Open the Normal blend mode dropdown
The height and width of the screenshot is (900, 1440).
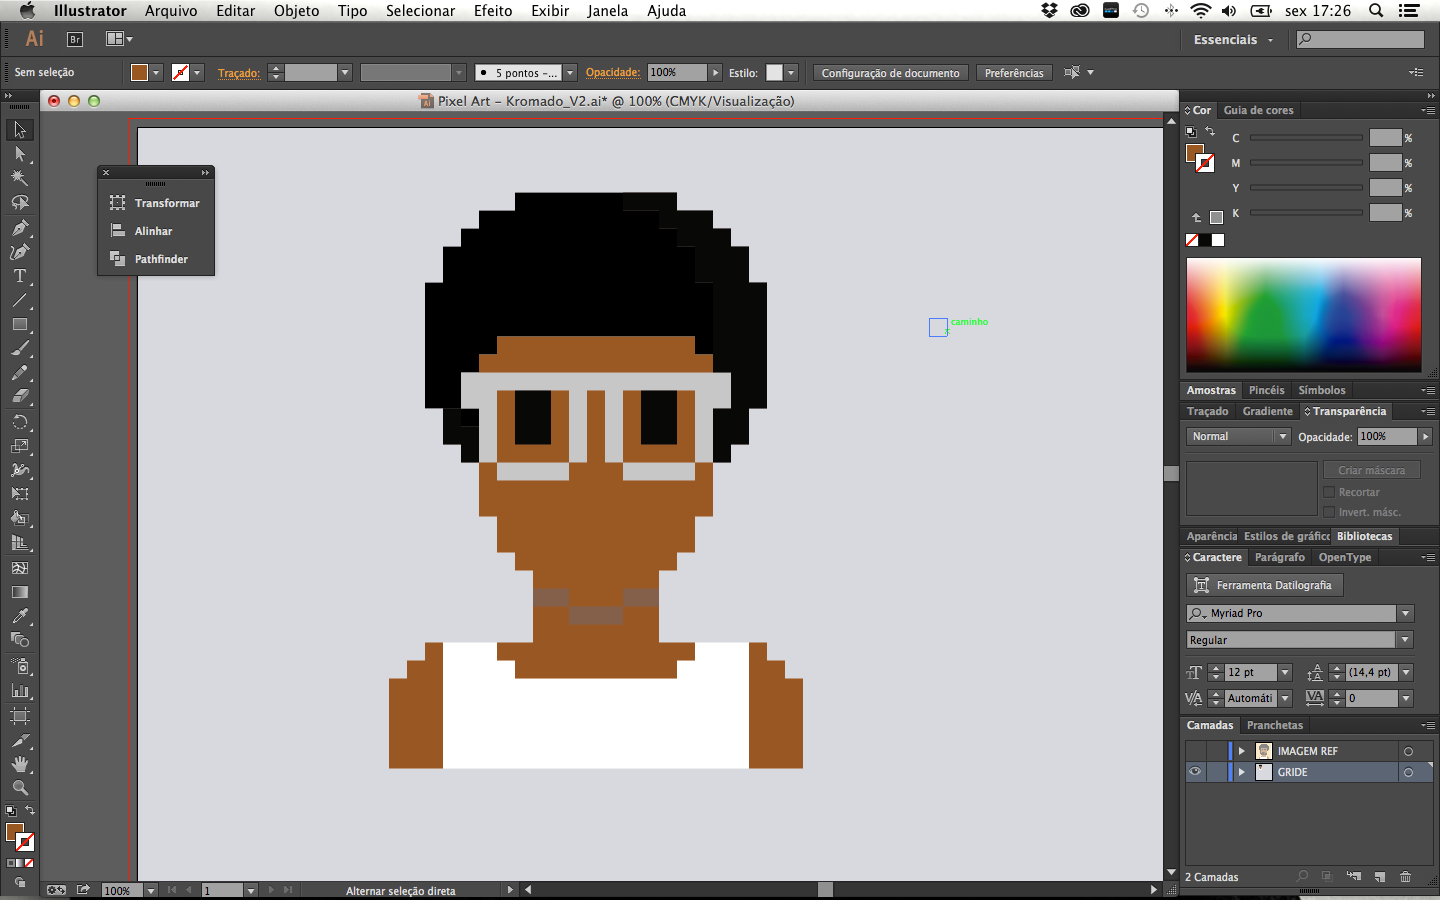[x=1238, y=436]
